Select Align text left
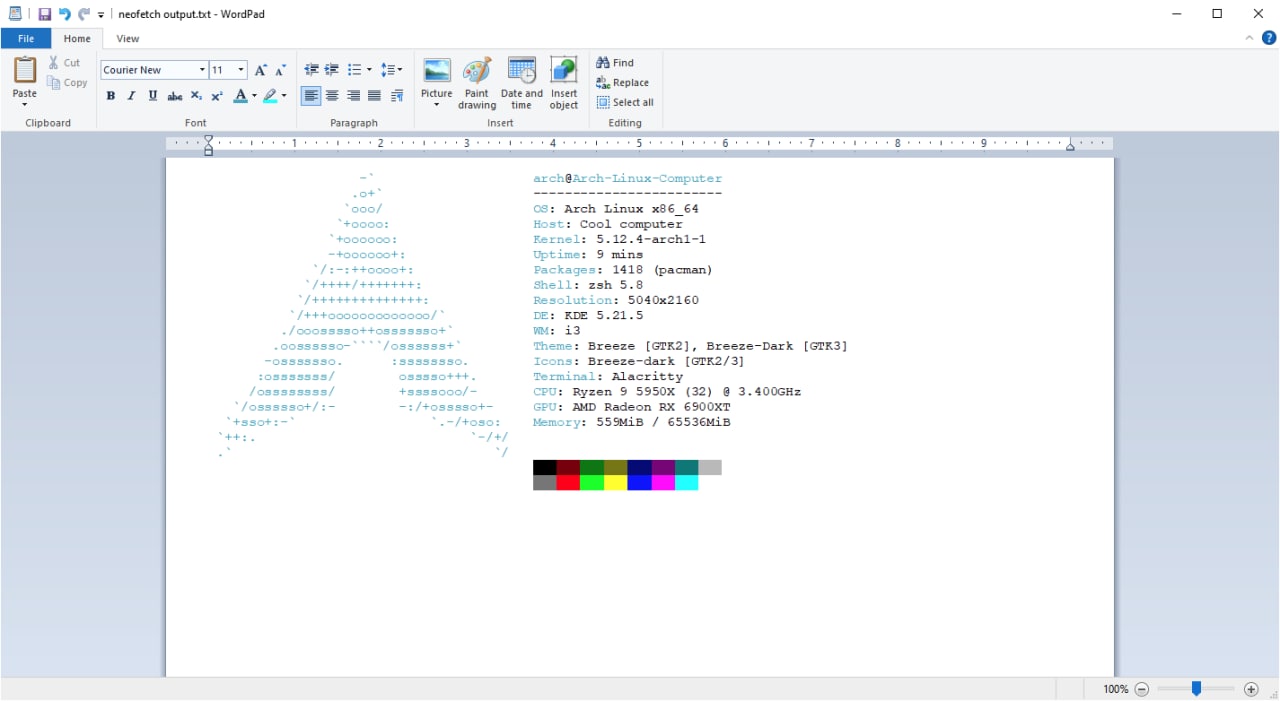 pos(311,96)
